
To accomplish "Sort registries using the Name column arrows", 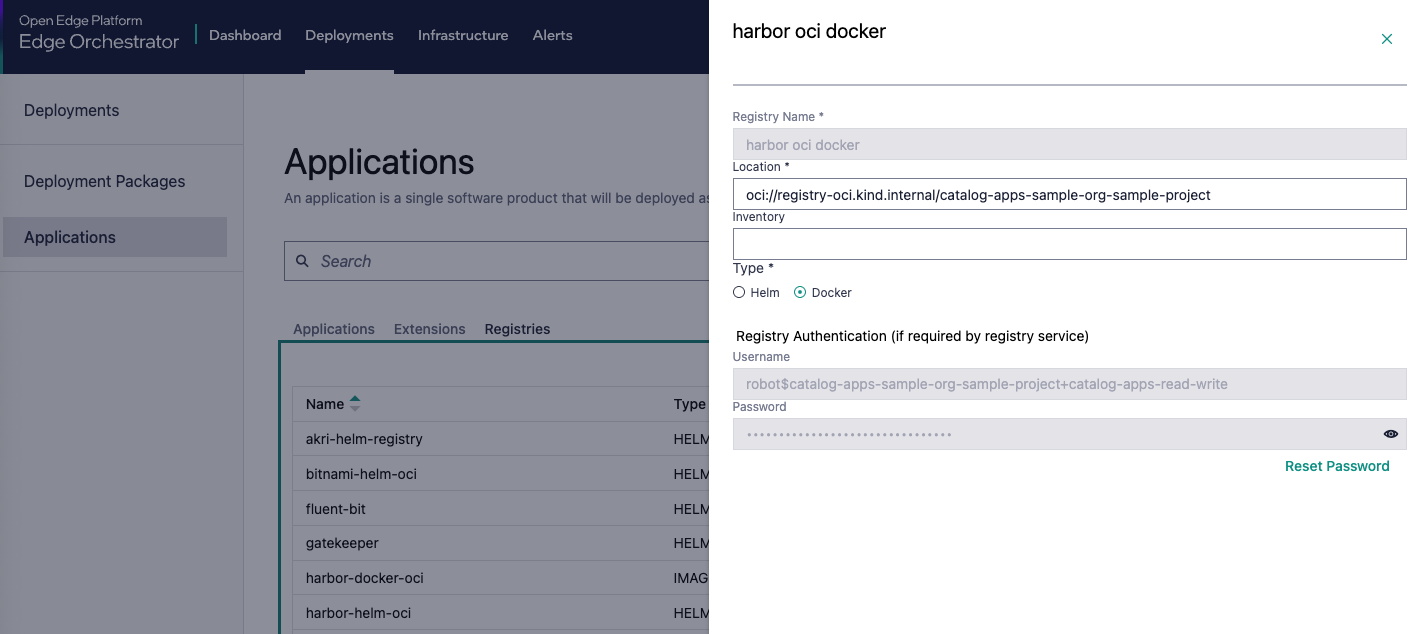I will (357, 401).
